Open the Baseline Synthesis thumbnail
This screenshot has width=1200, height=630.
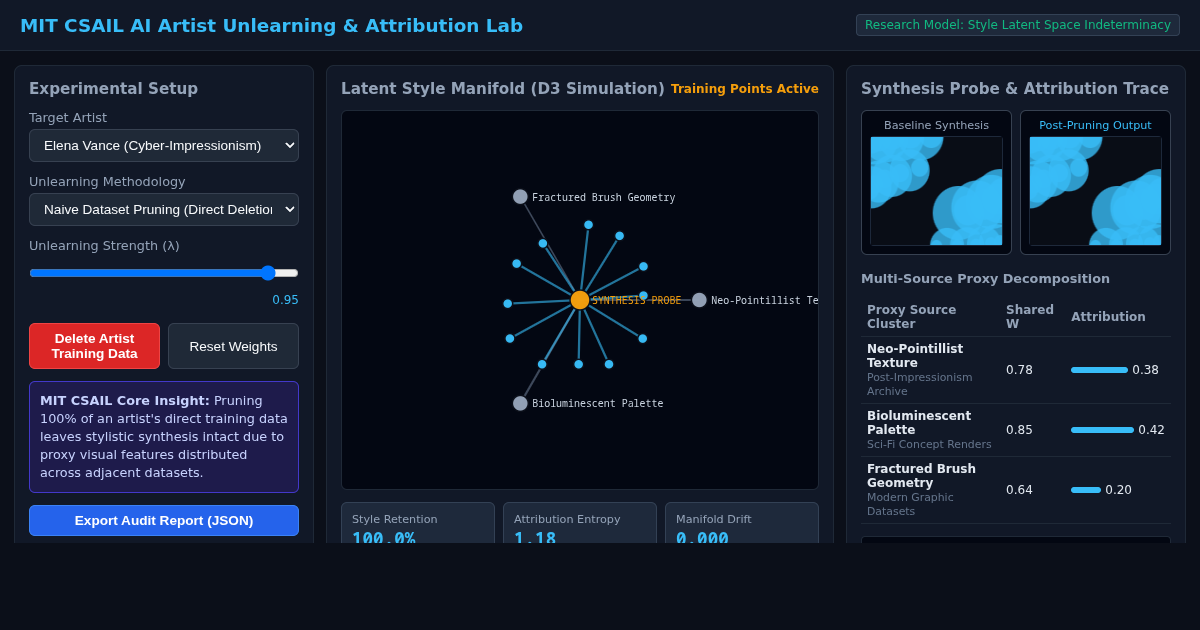pyautogui.click(x=936, y=191)
